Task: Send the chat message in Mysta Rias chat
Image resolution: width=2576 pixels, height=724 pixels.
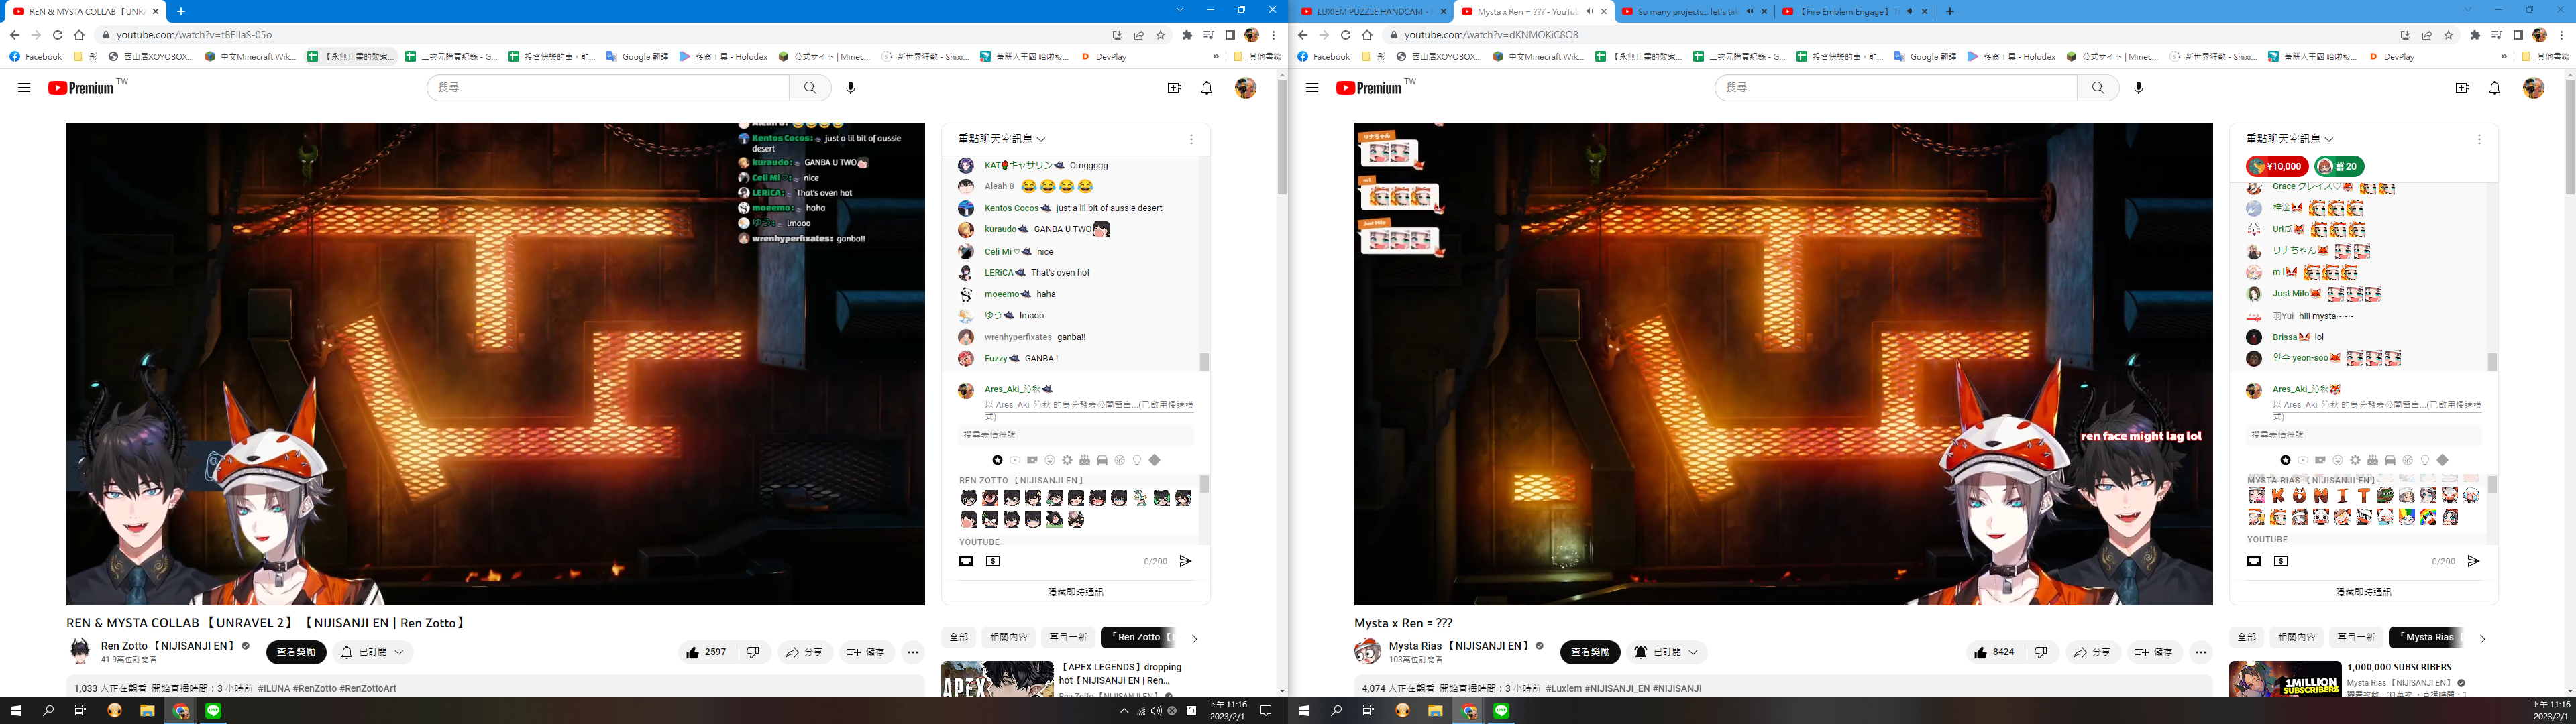Action: (x=2474, y=562)
